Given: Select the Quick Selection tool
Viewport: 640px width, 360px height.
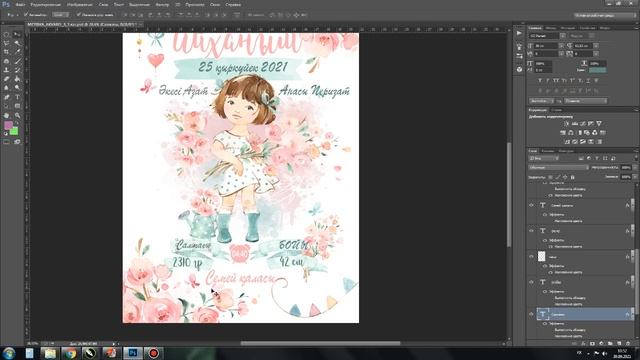Looking at the screenshot, I should [x=17, y=43].
